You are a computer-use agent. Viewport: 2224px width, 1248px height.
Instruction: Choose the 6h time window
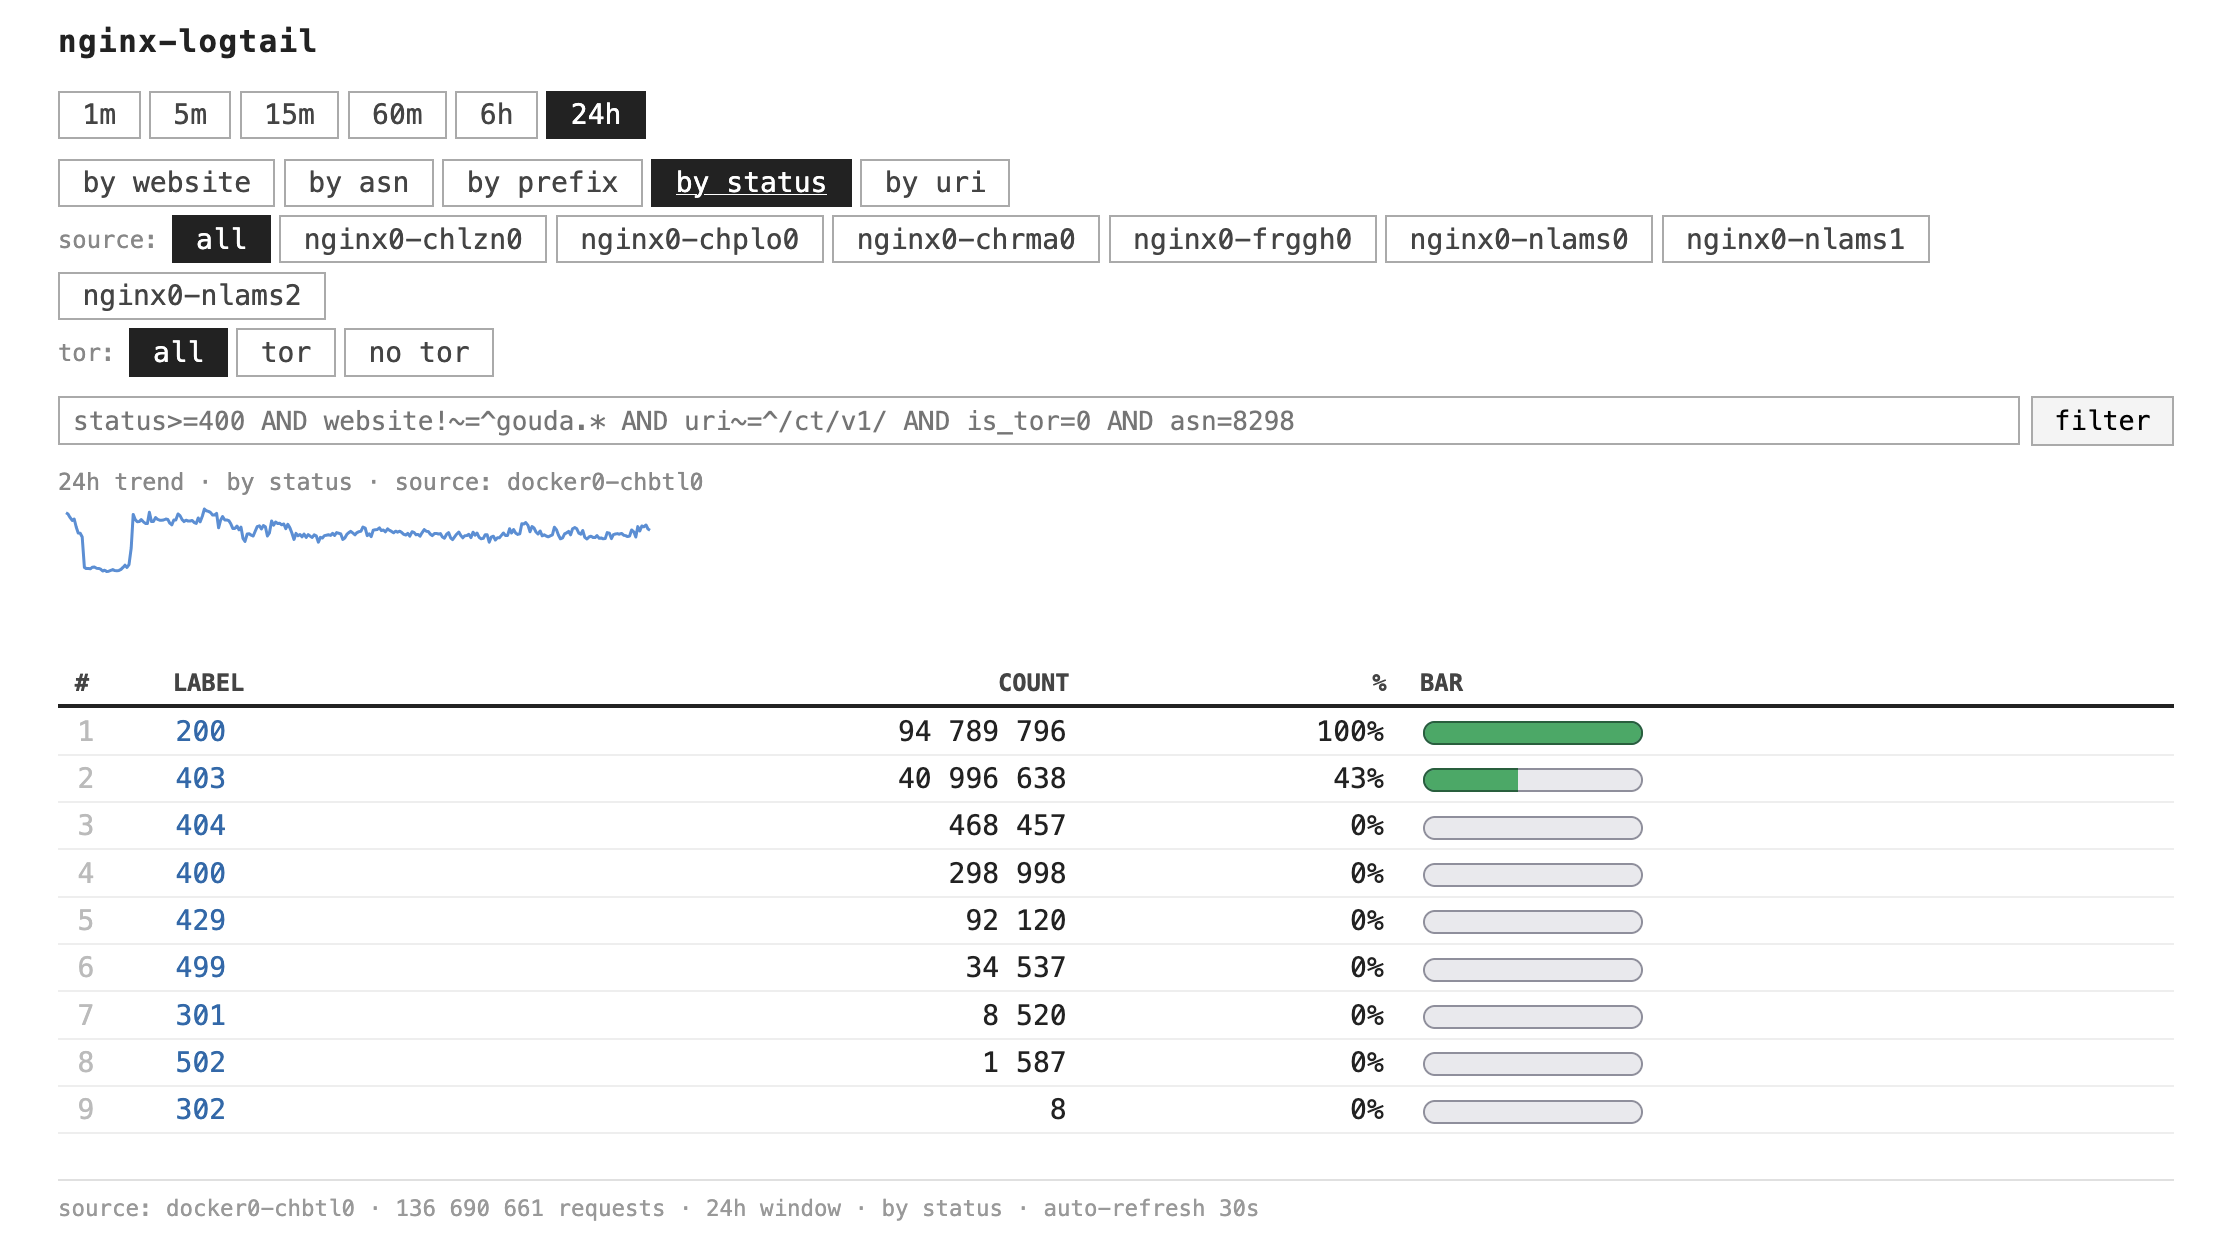click(x=496, y=115)
